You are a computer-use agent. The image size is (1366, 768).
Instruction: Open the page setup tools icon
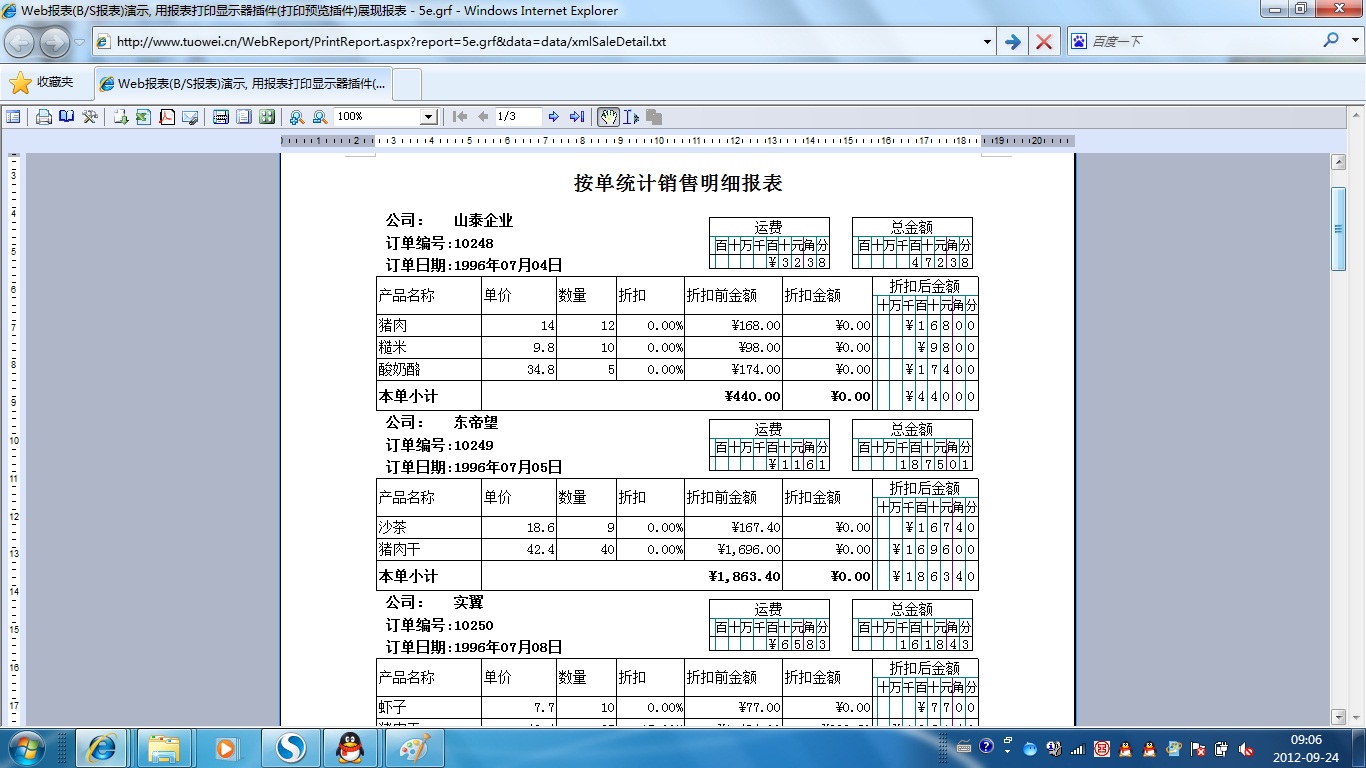pyautogui.click(x=90, y=117)
